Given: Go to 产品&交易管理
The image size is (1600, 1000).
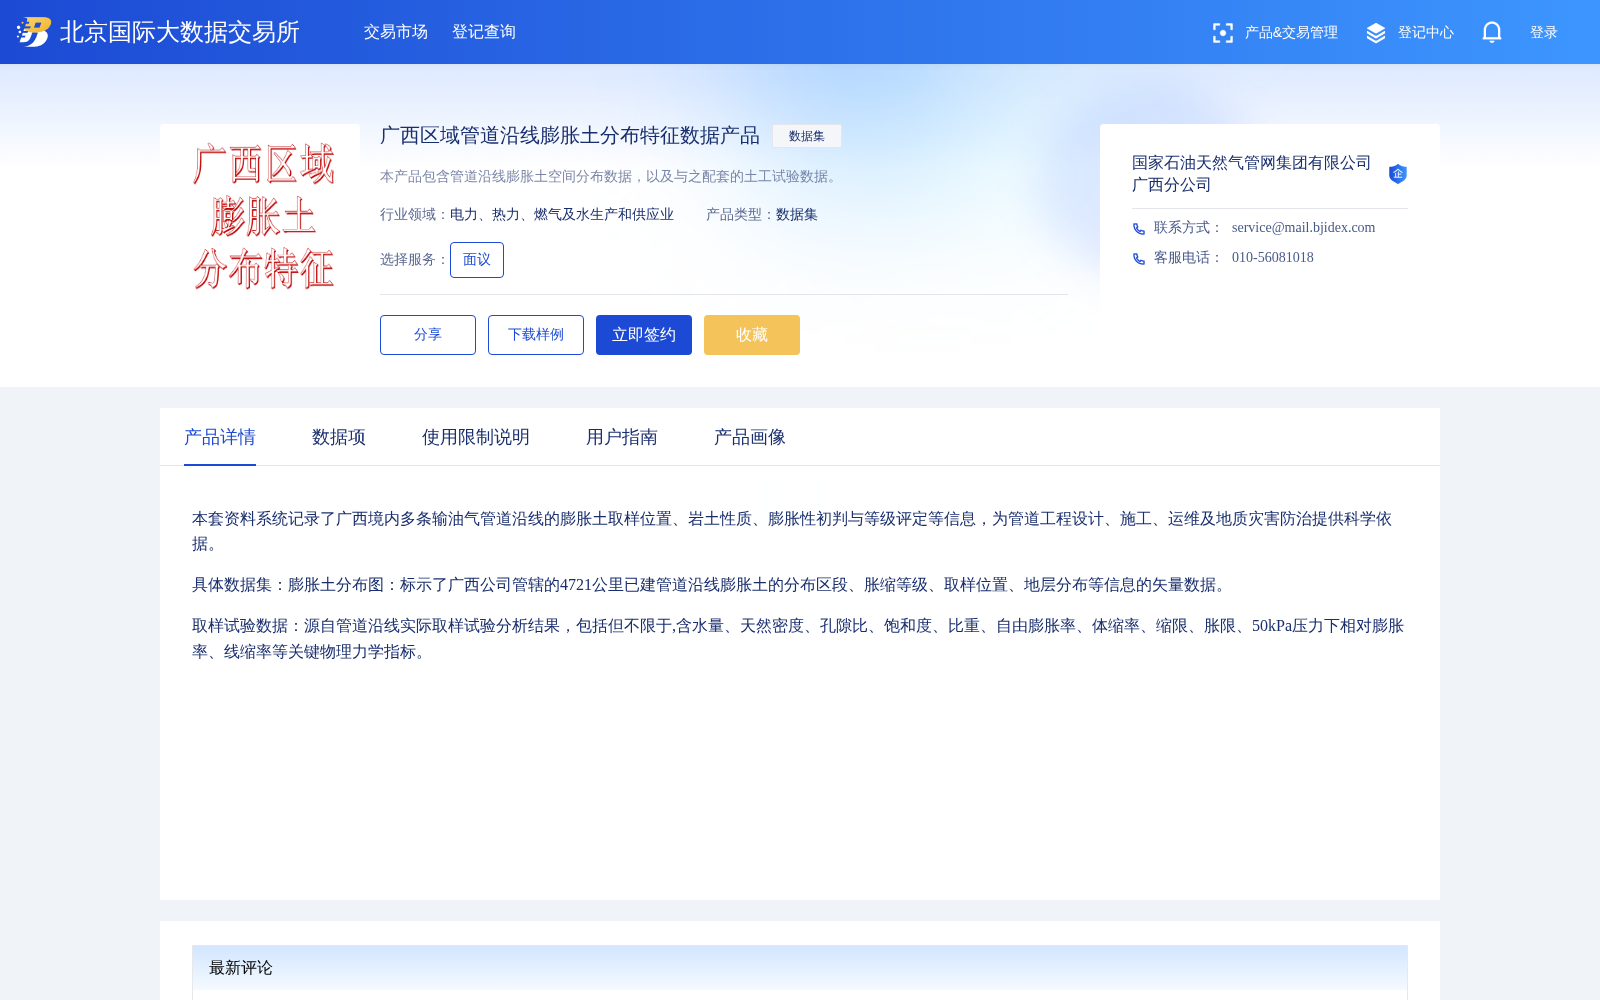Looking at the screenshot, I should pos(1291,33).
